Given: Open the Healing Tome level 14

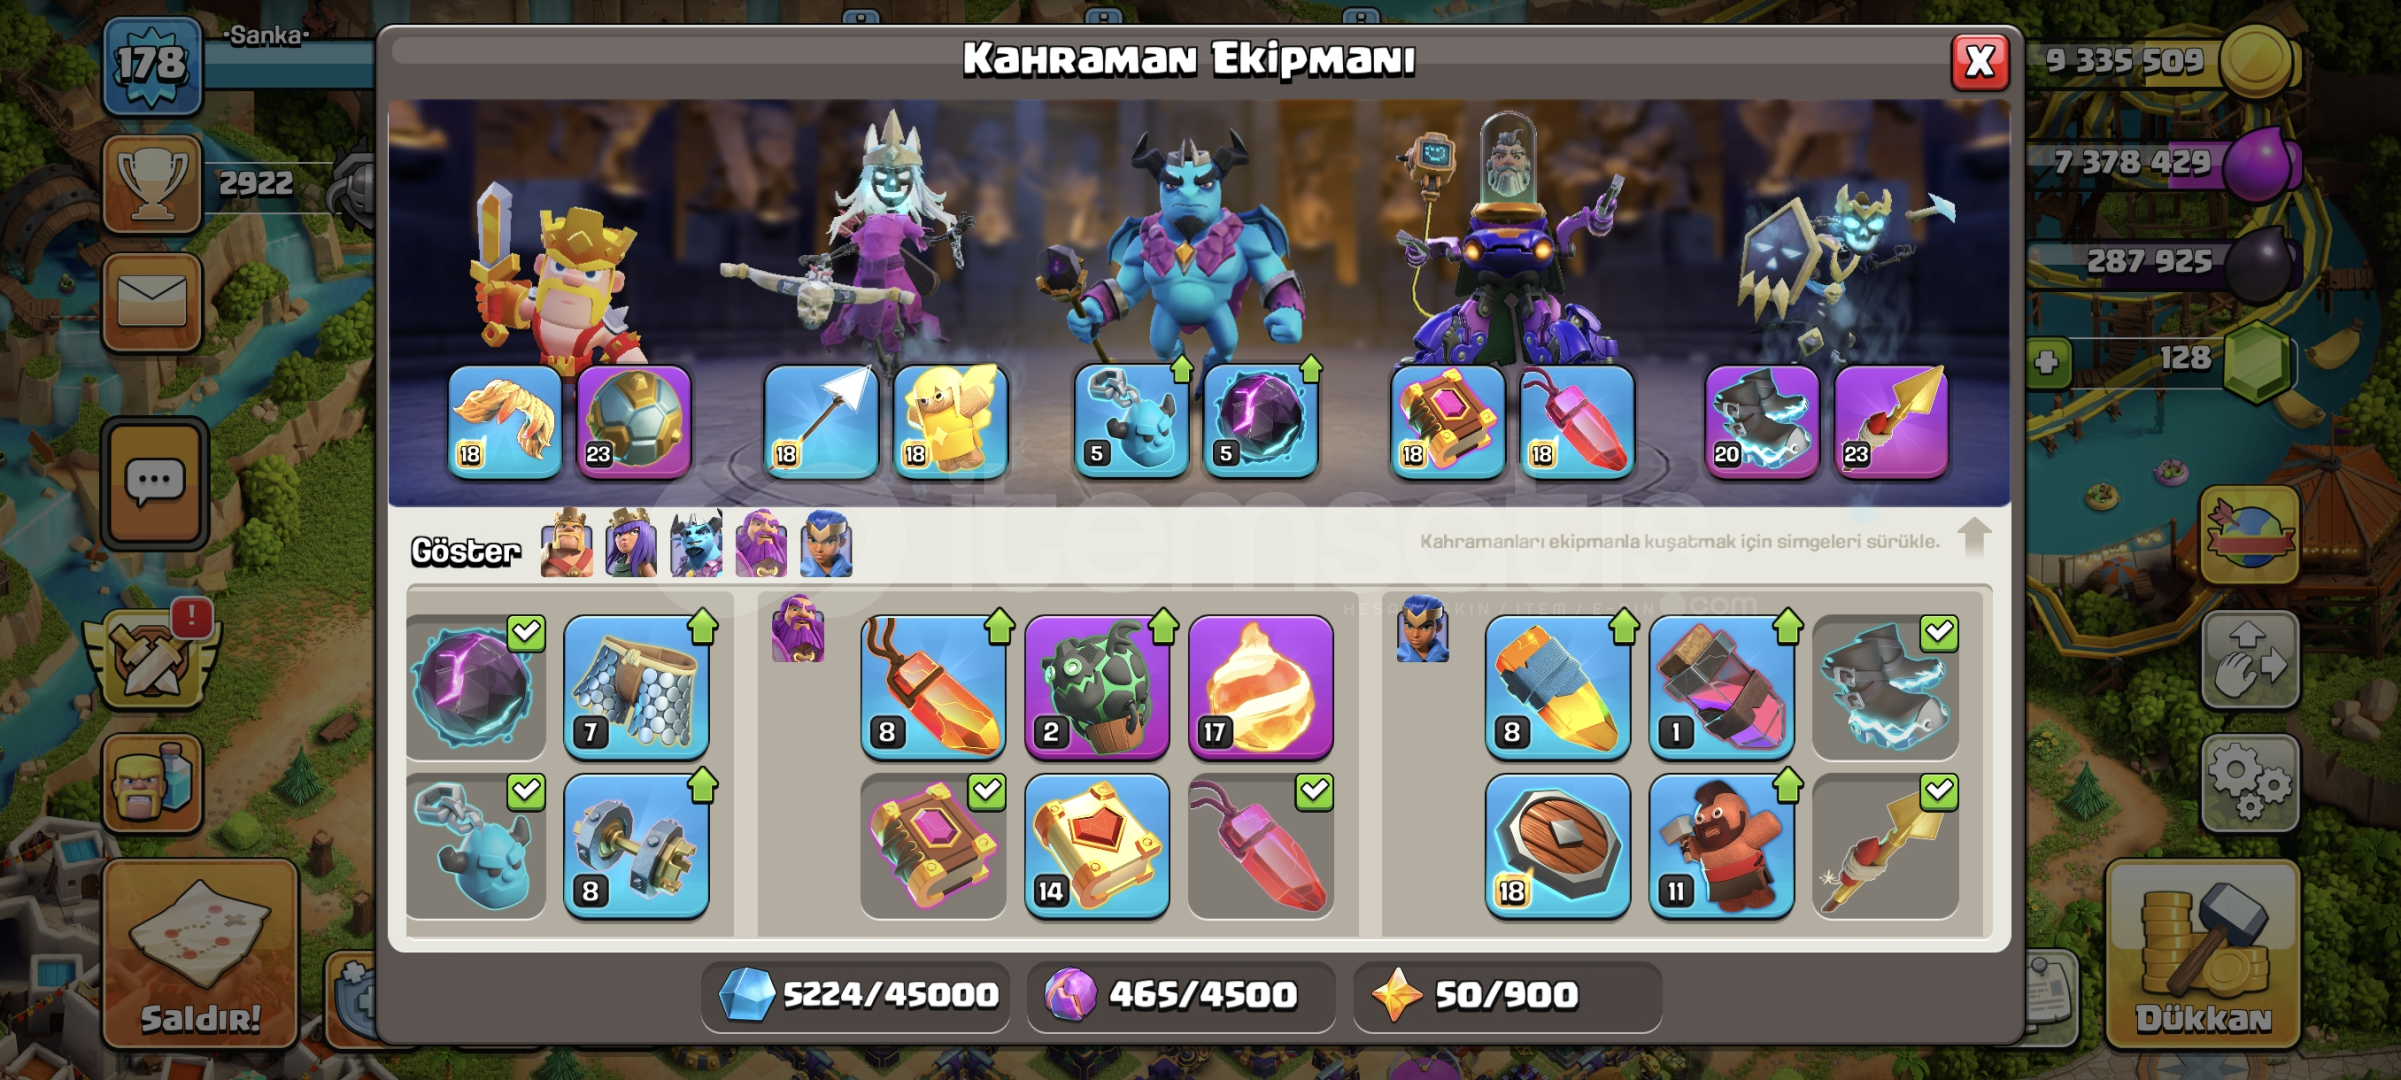Looking at the screenshot, I should (1097, 847).
